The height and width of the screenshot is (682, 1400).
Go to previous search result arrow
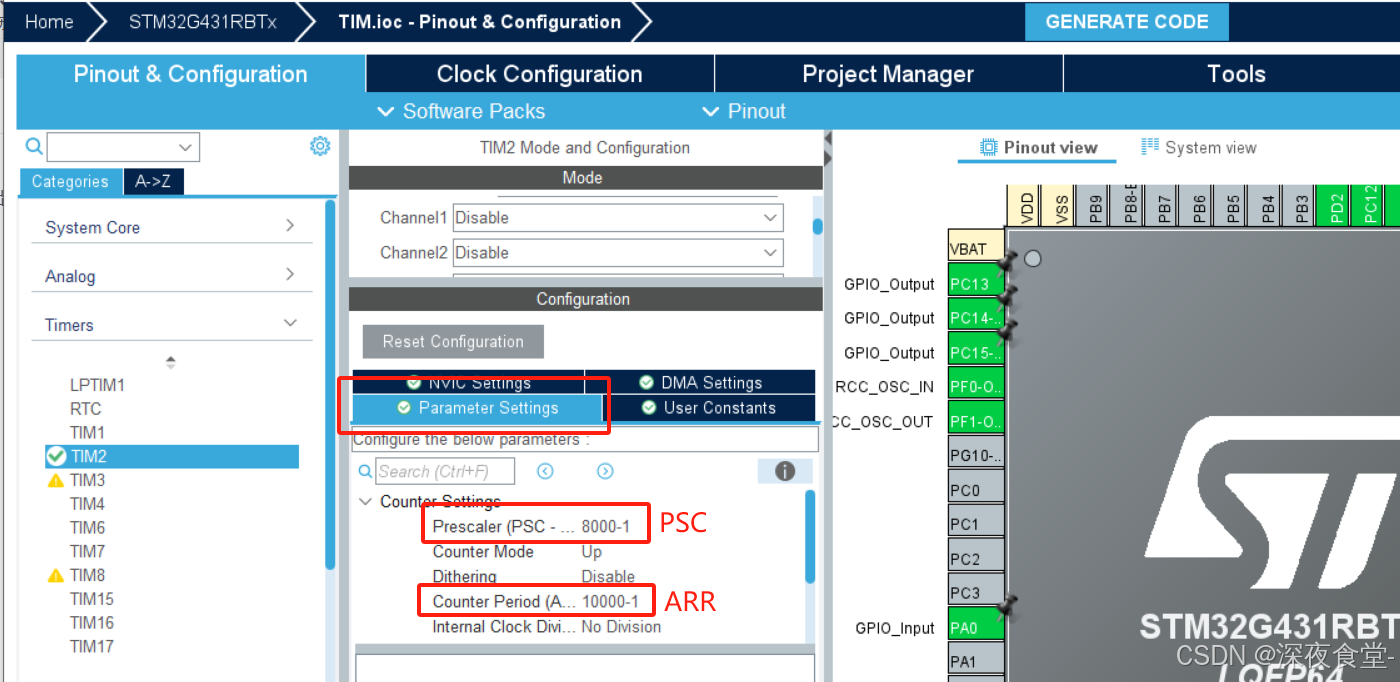545,471
